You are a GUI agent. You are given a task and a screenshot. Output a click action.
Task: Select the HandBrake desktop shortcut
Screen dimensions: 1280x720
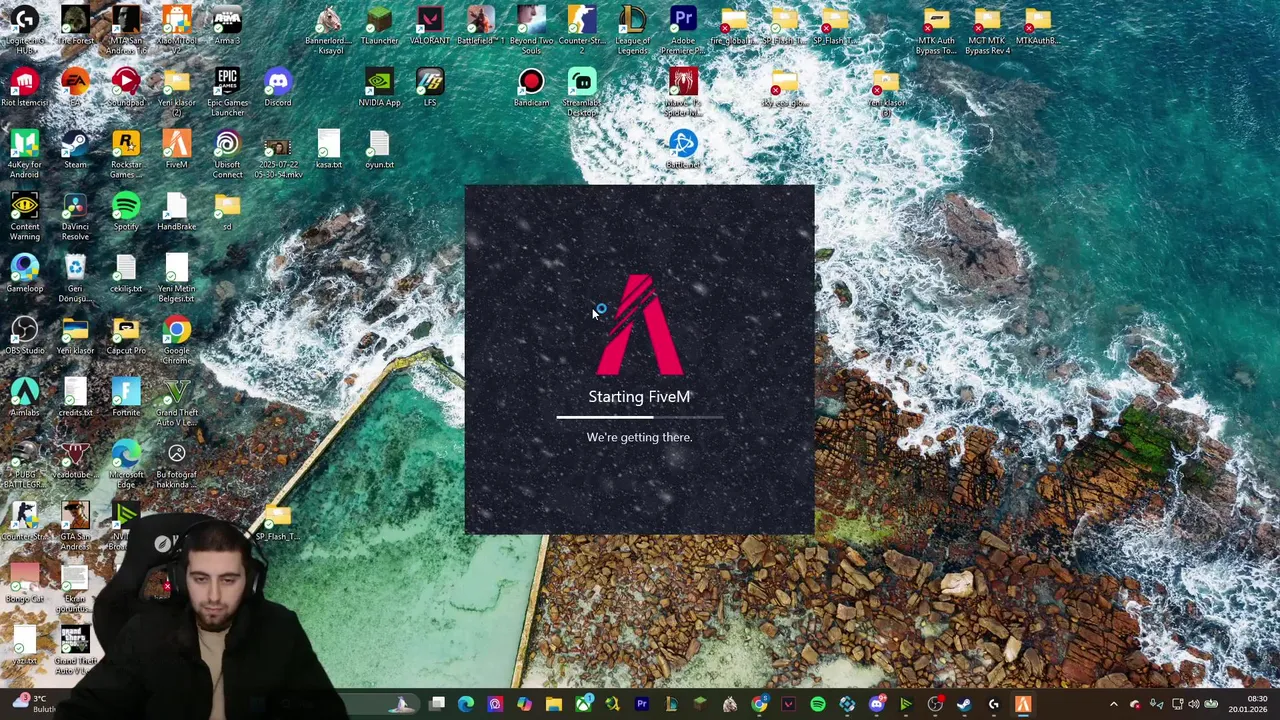pos(177,212)
